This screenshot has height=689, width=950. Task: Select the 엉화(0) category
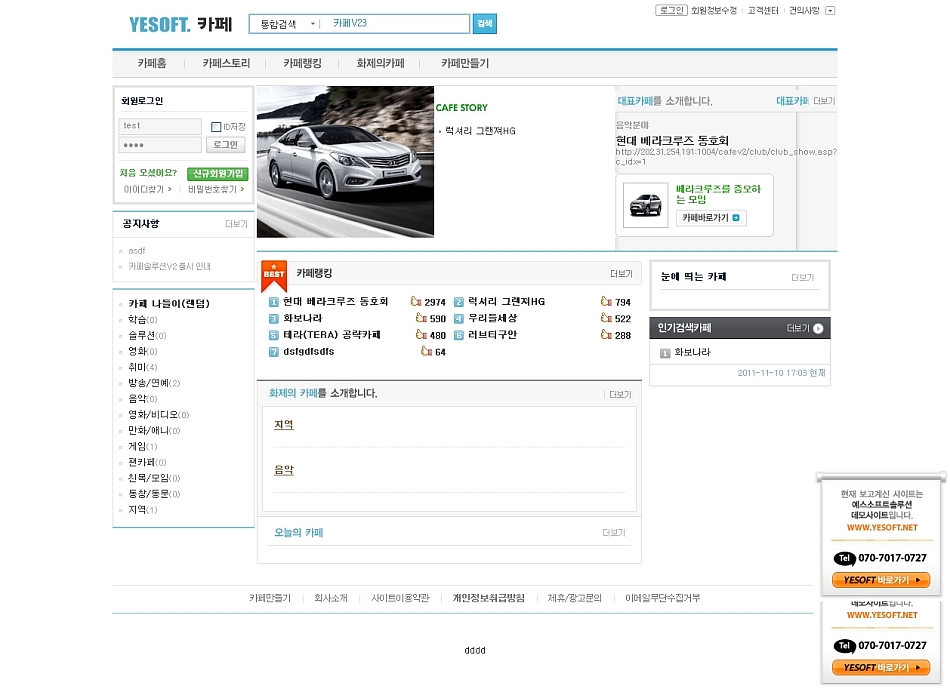[142, 351]
